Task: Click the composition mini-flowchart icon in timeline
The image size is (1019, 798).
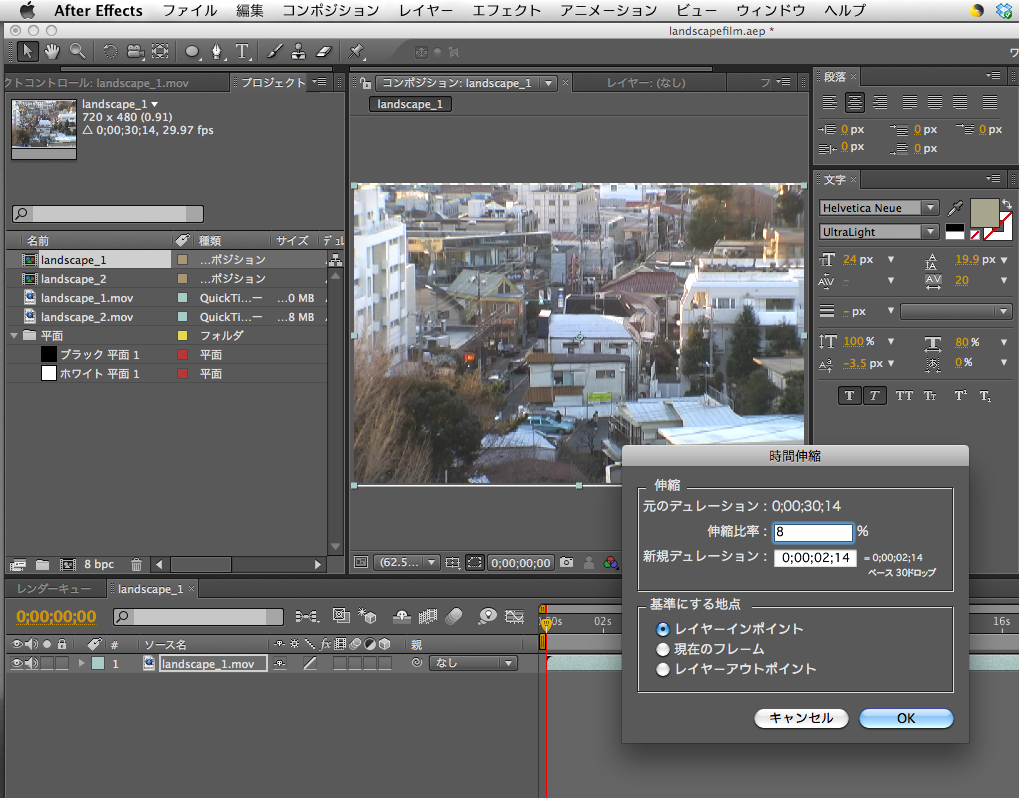Action: tap(307, 616)
